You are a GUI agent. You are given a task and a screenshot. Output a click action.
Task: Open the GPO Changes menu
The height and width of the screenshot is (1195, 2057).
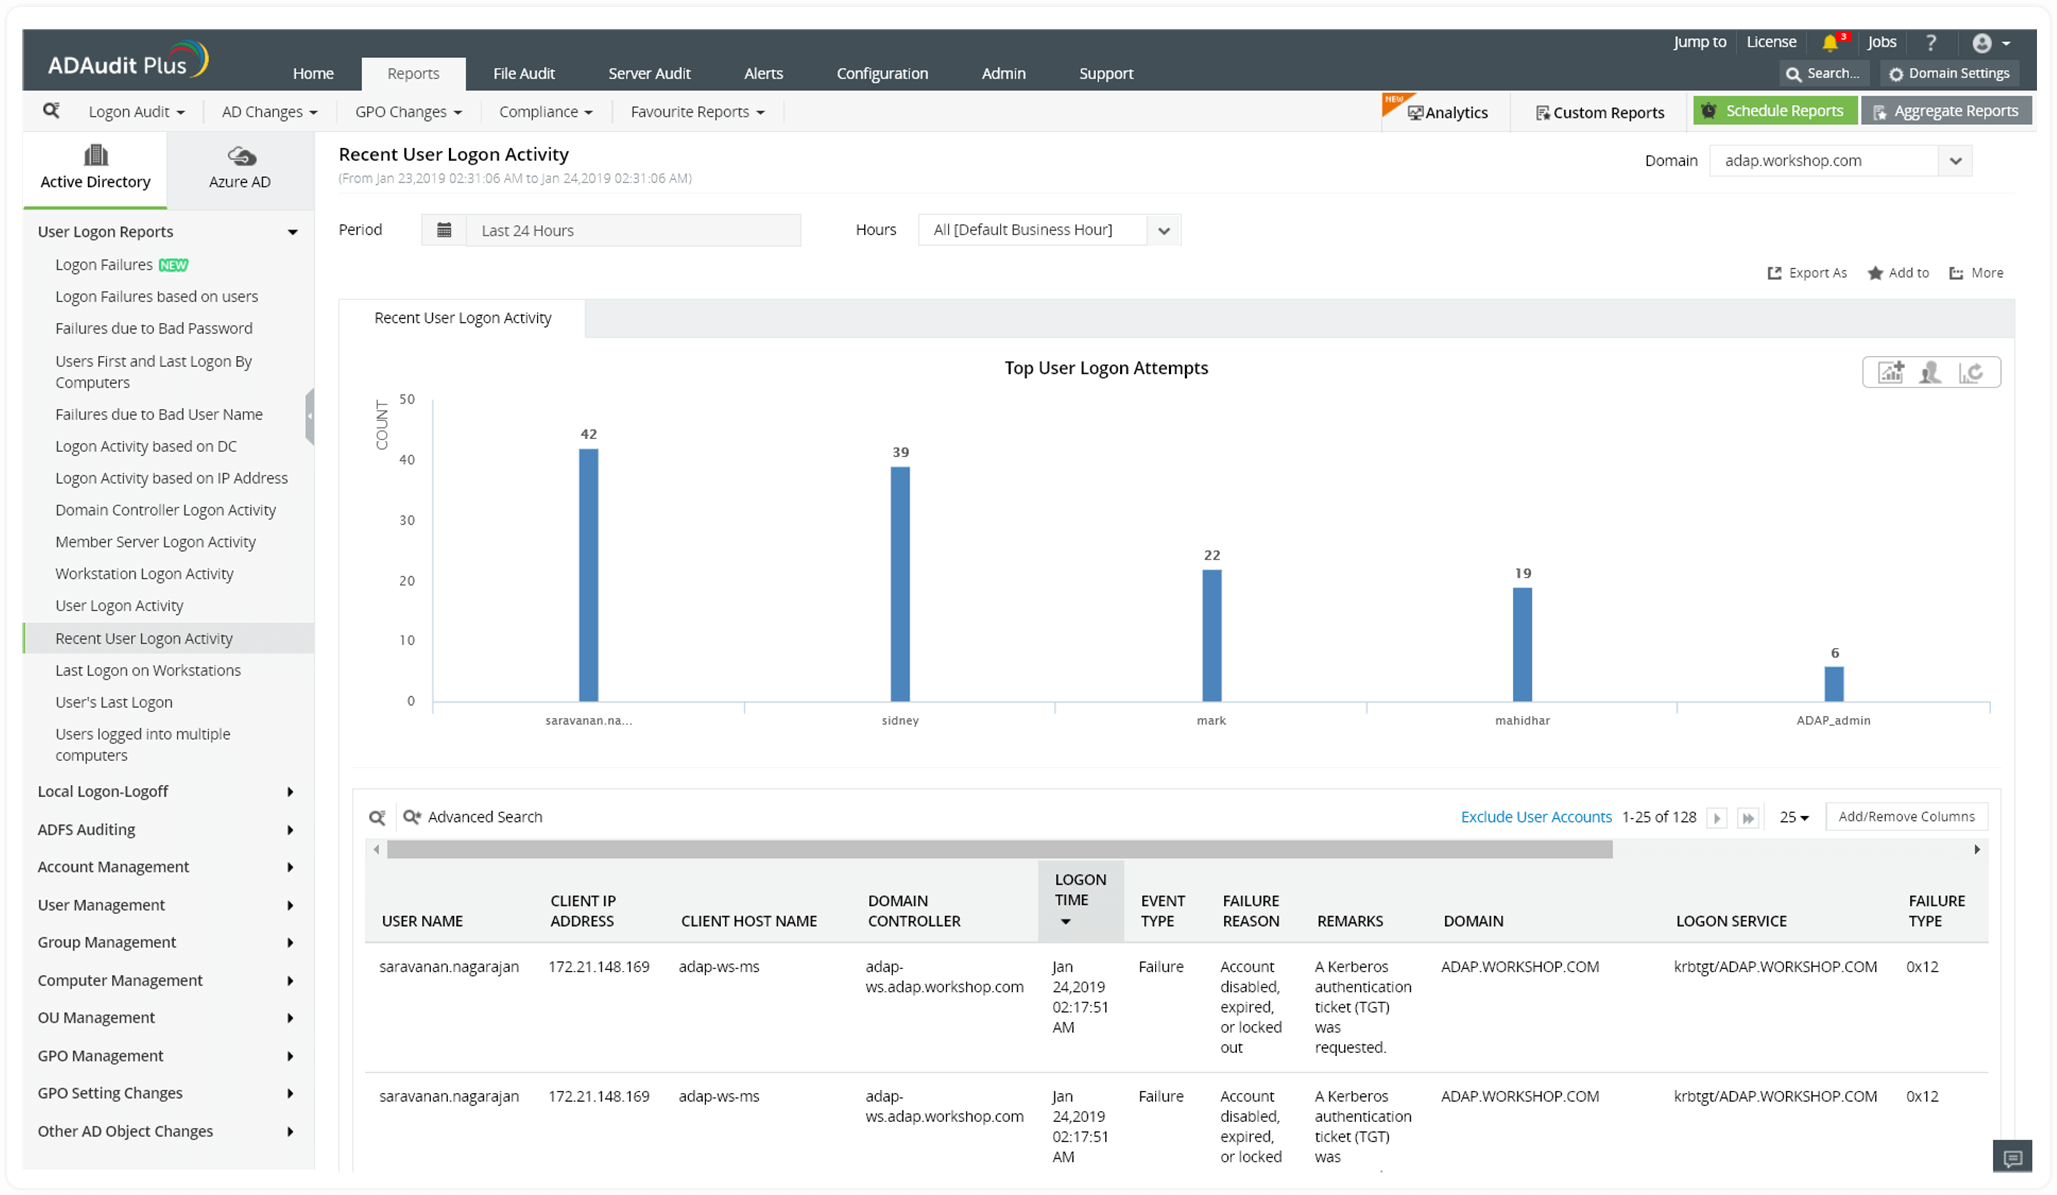click(x=408, y=112)
